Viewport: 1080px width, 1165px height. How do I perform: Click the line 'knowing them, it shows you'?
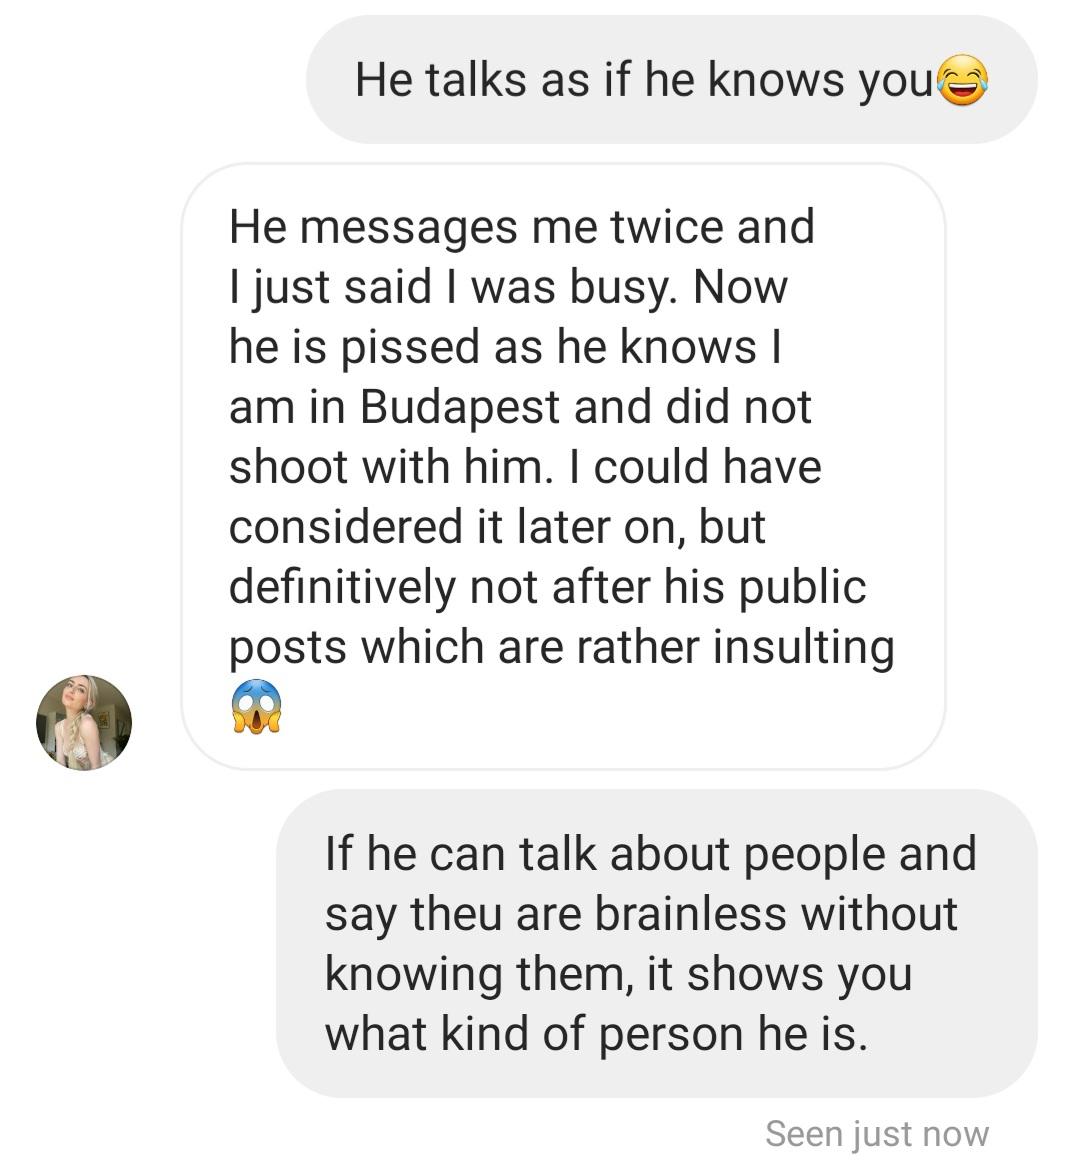[619, 974]
